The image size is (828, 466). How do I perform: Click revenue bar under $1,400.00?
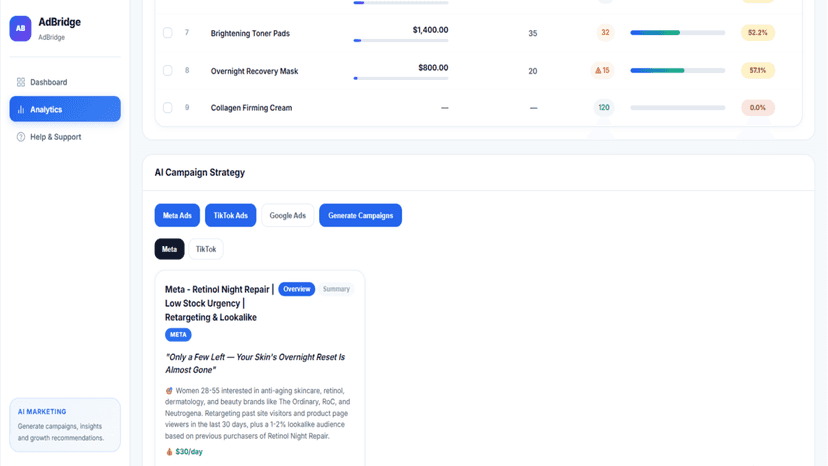401,40
